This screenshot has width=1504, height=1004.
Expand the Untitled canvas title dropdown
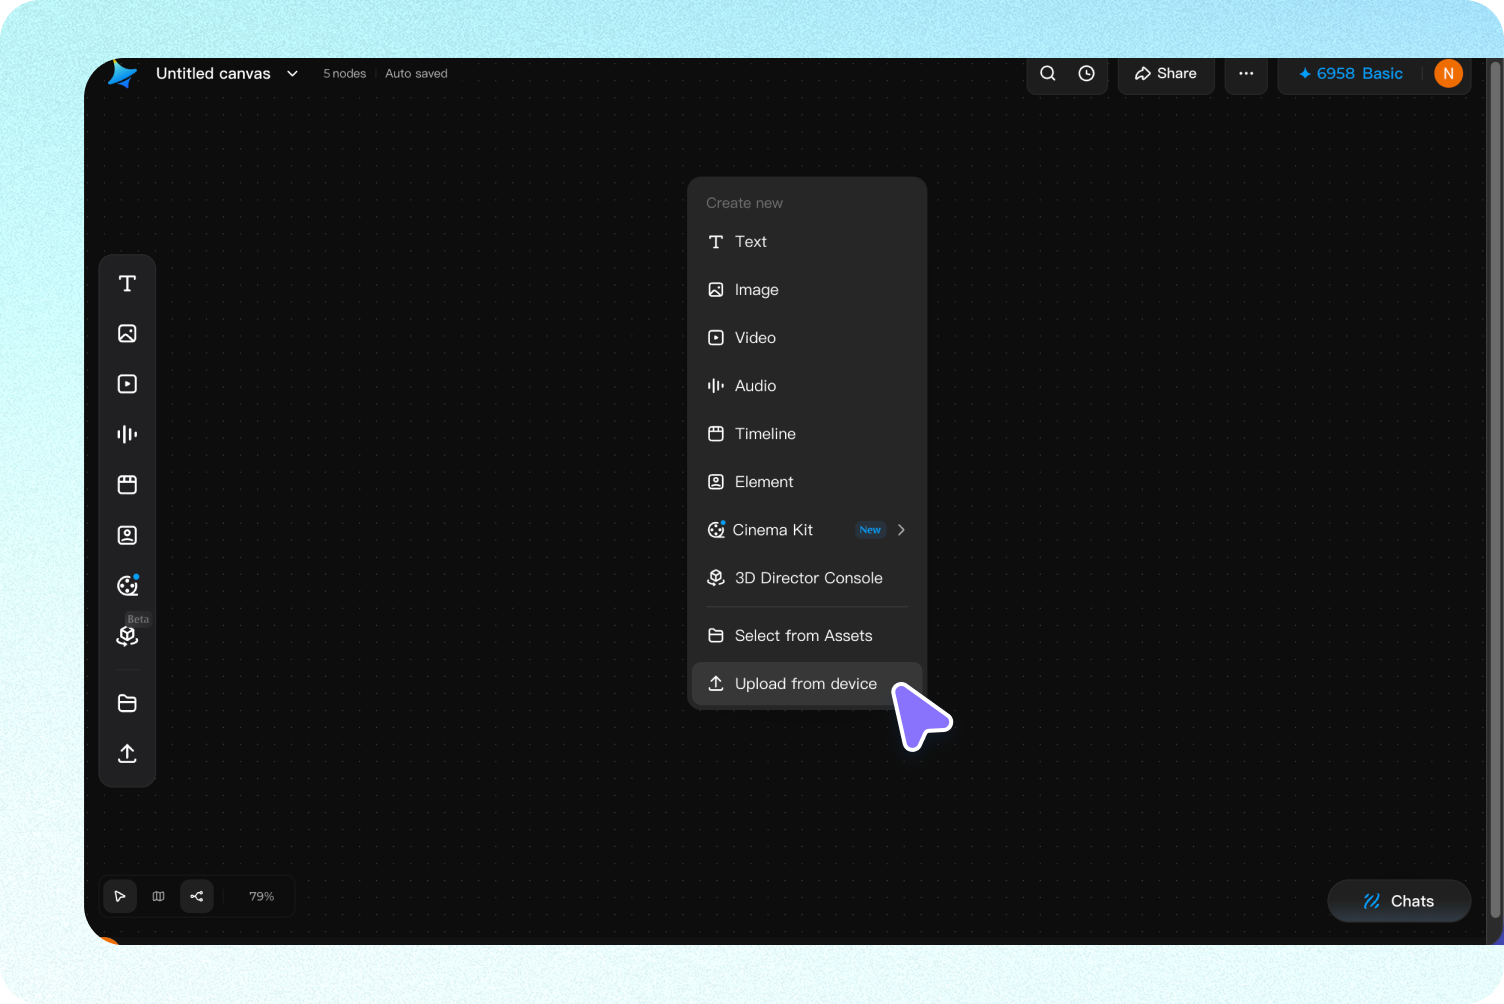click(x=292, y=73)
